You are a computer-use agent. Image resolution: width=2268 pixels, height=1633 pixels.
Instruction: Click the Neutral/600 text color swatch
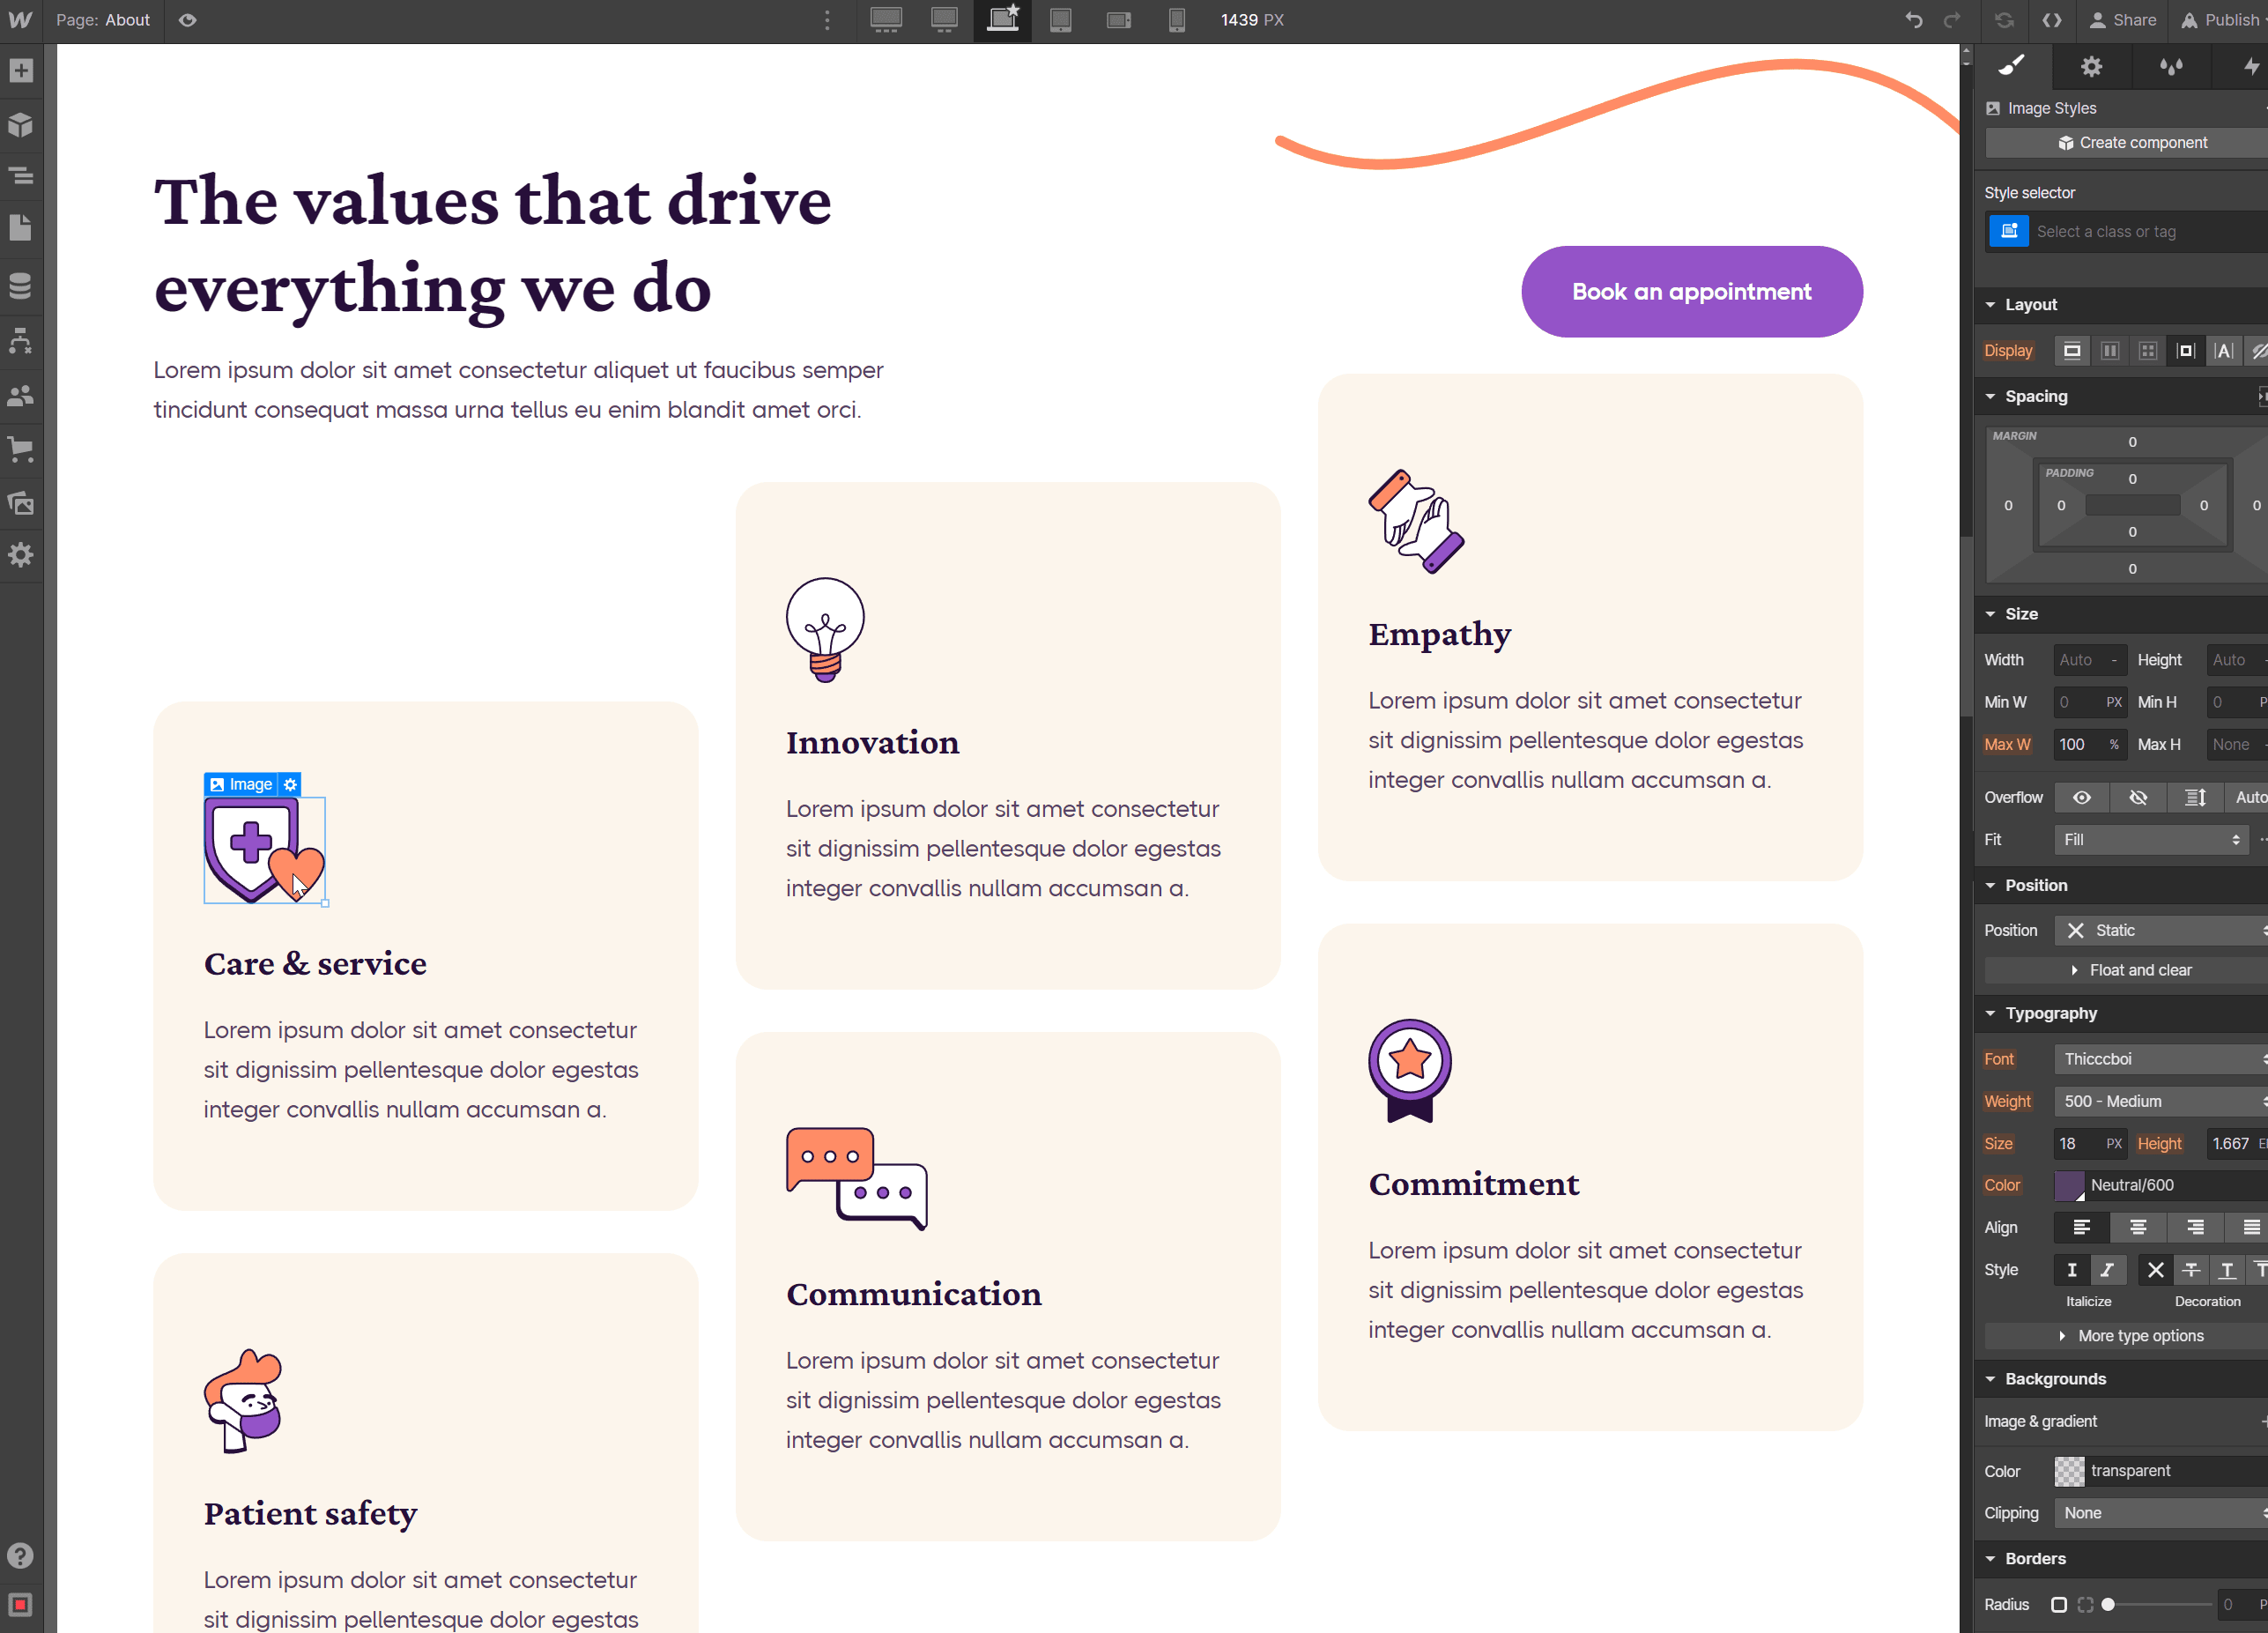click(2069, 1186)
